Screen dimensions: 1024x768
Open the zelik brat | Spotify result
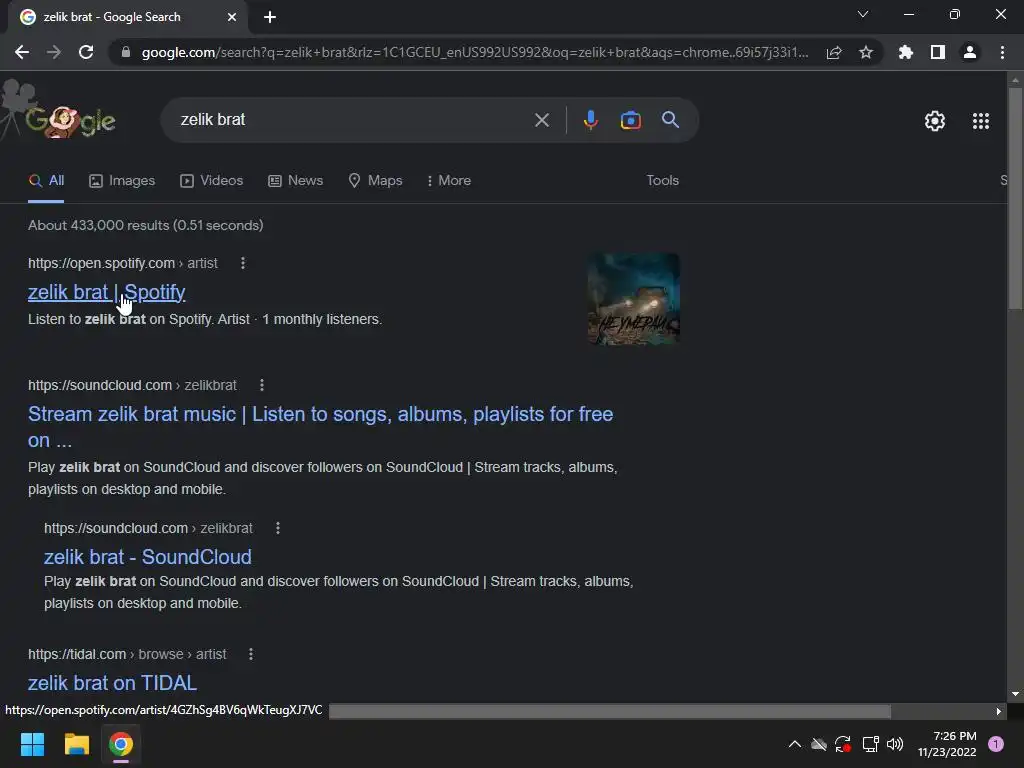pyautogui.click(x=106, y=292)
